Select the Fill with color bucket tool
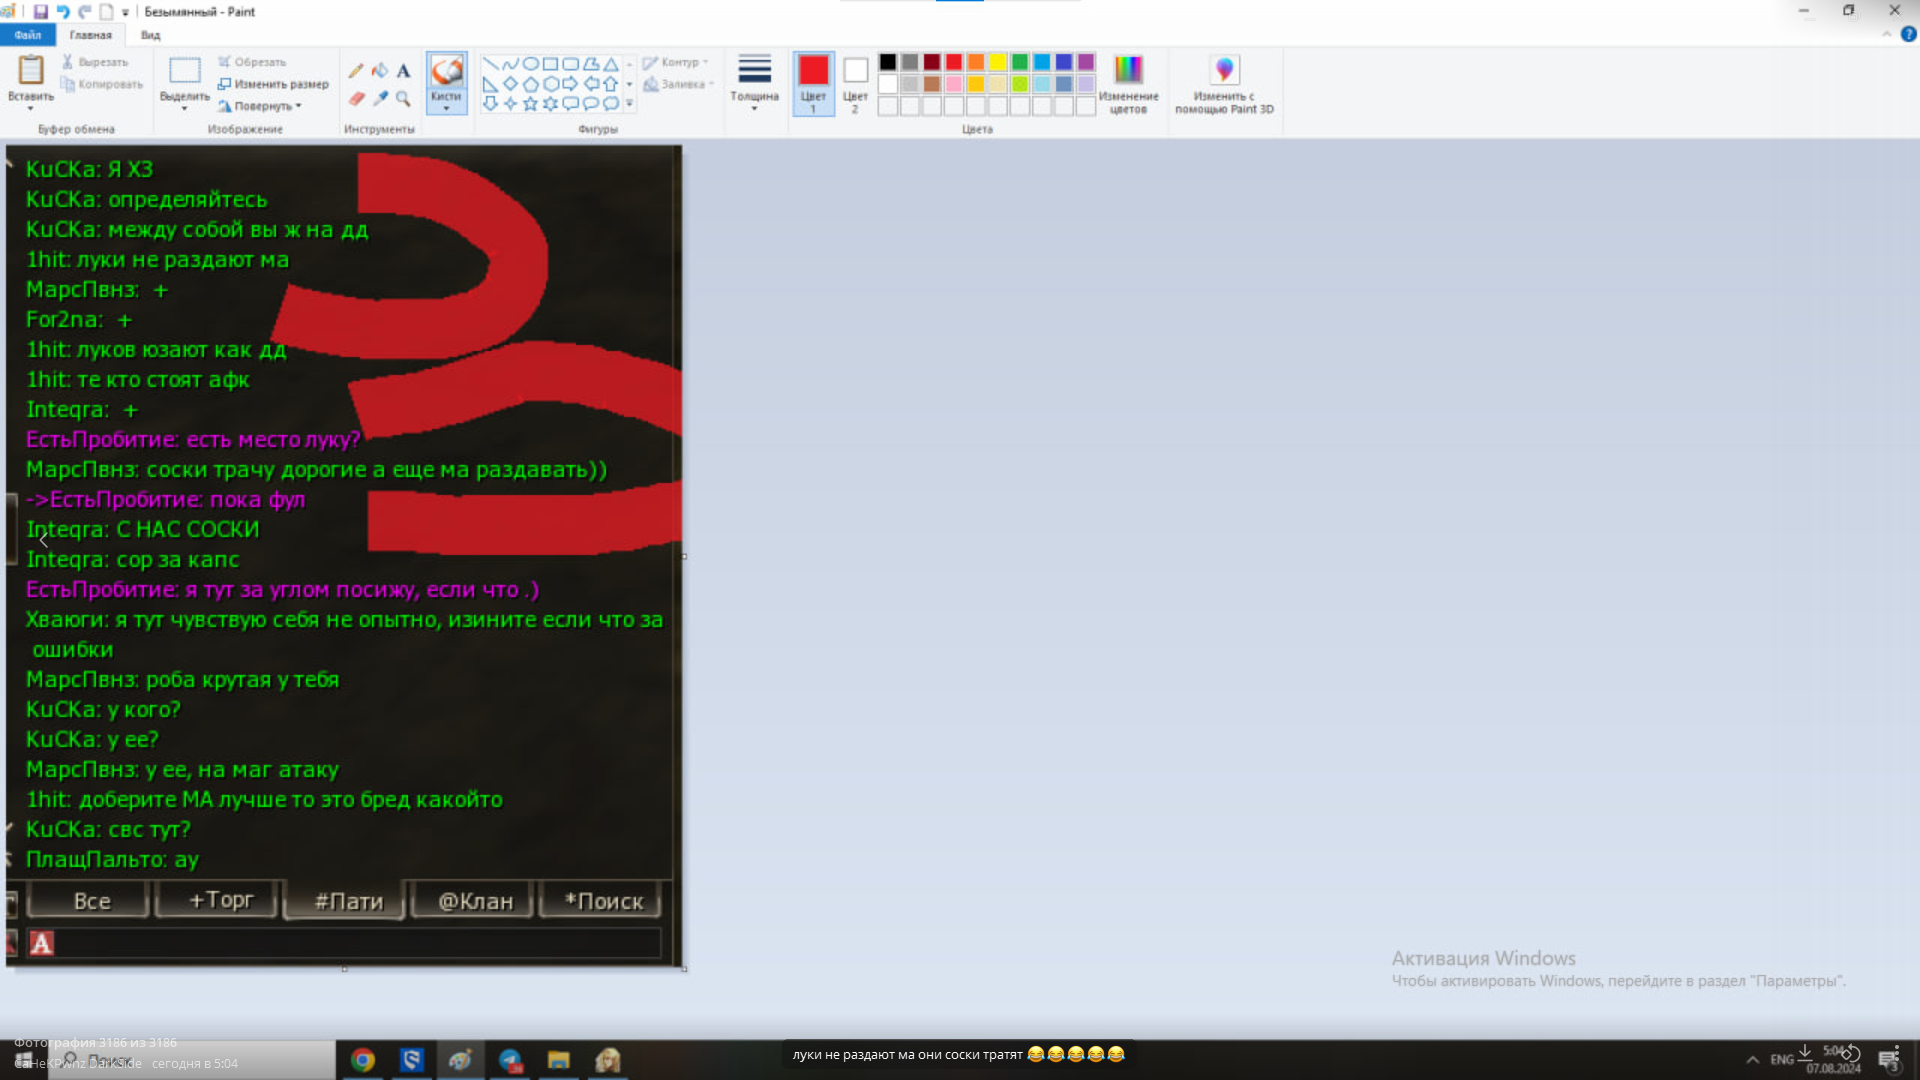 tap(380, 71)
